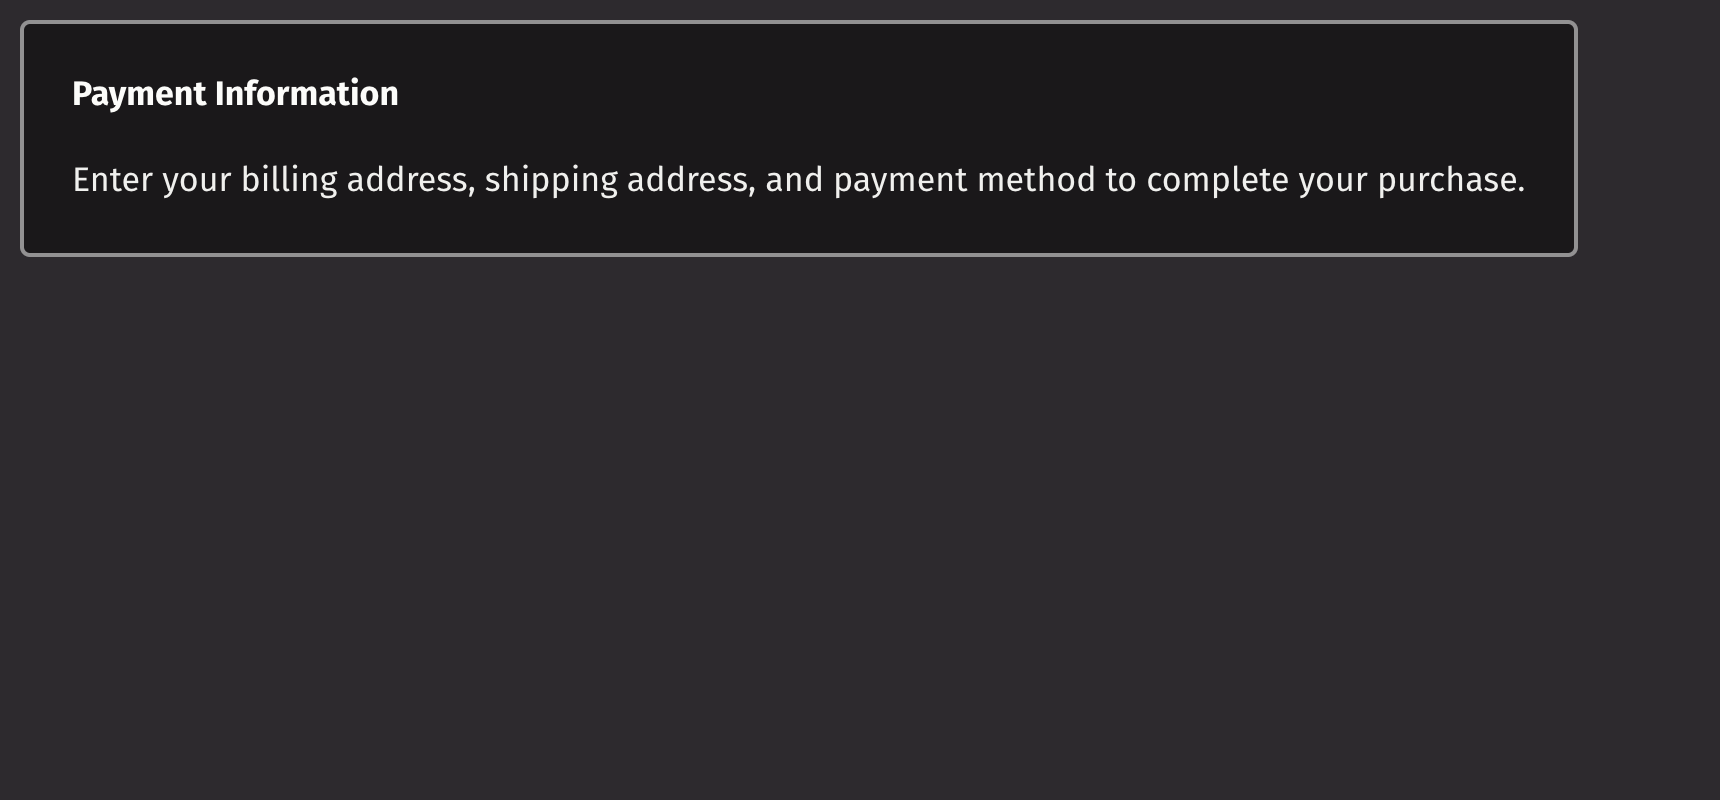Click the payment instructions description text
Screen dimensions: 1720x800
click(798, 180)
